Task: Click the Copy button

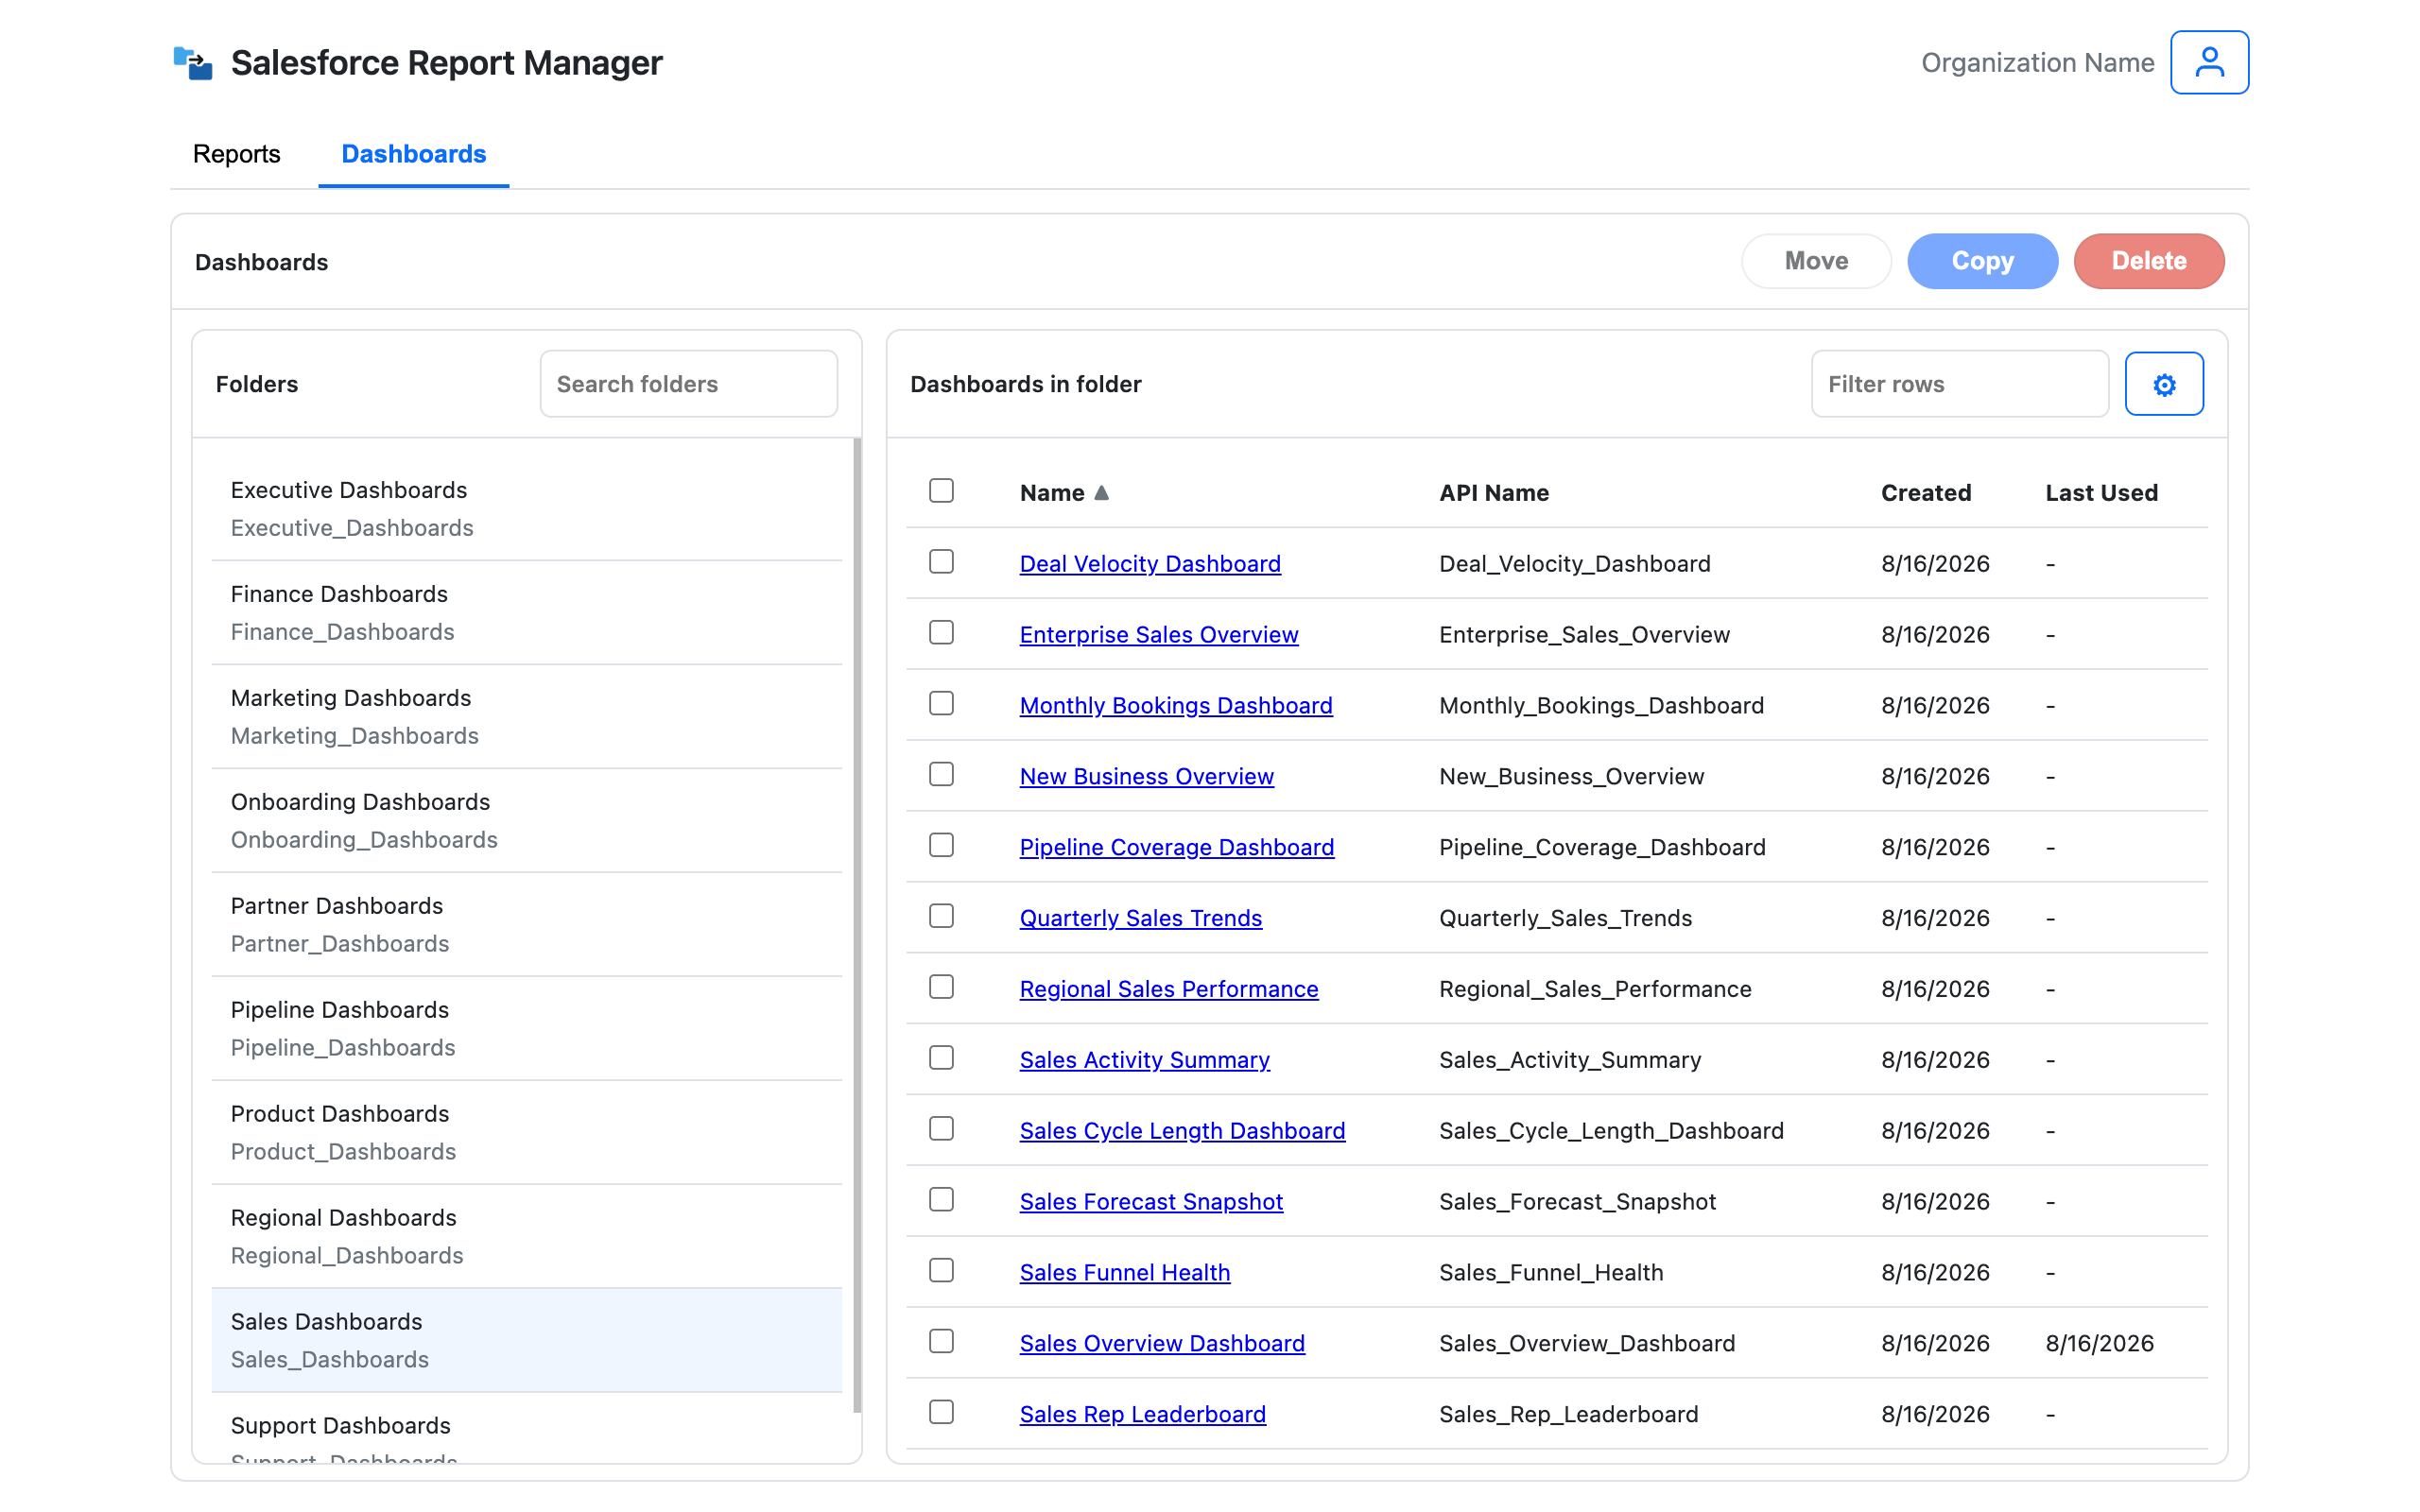Action: (x=1982, y=261)
